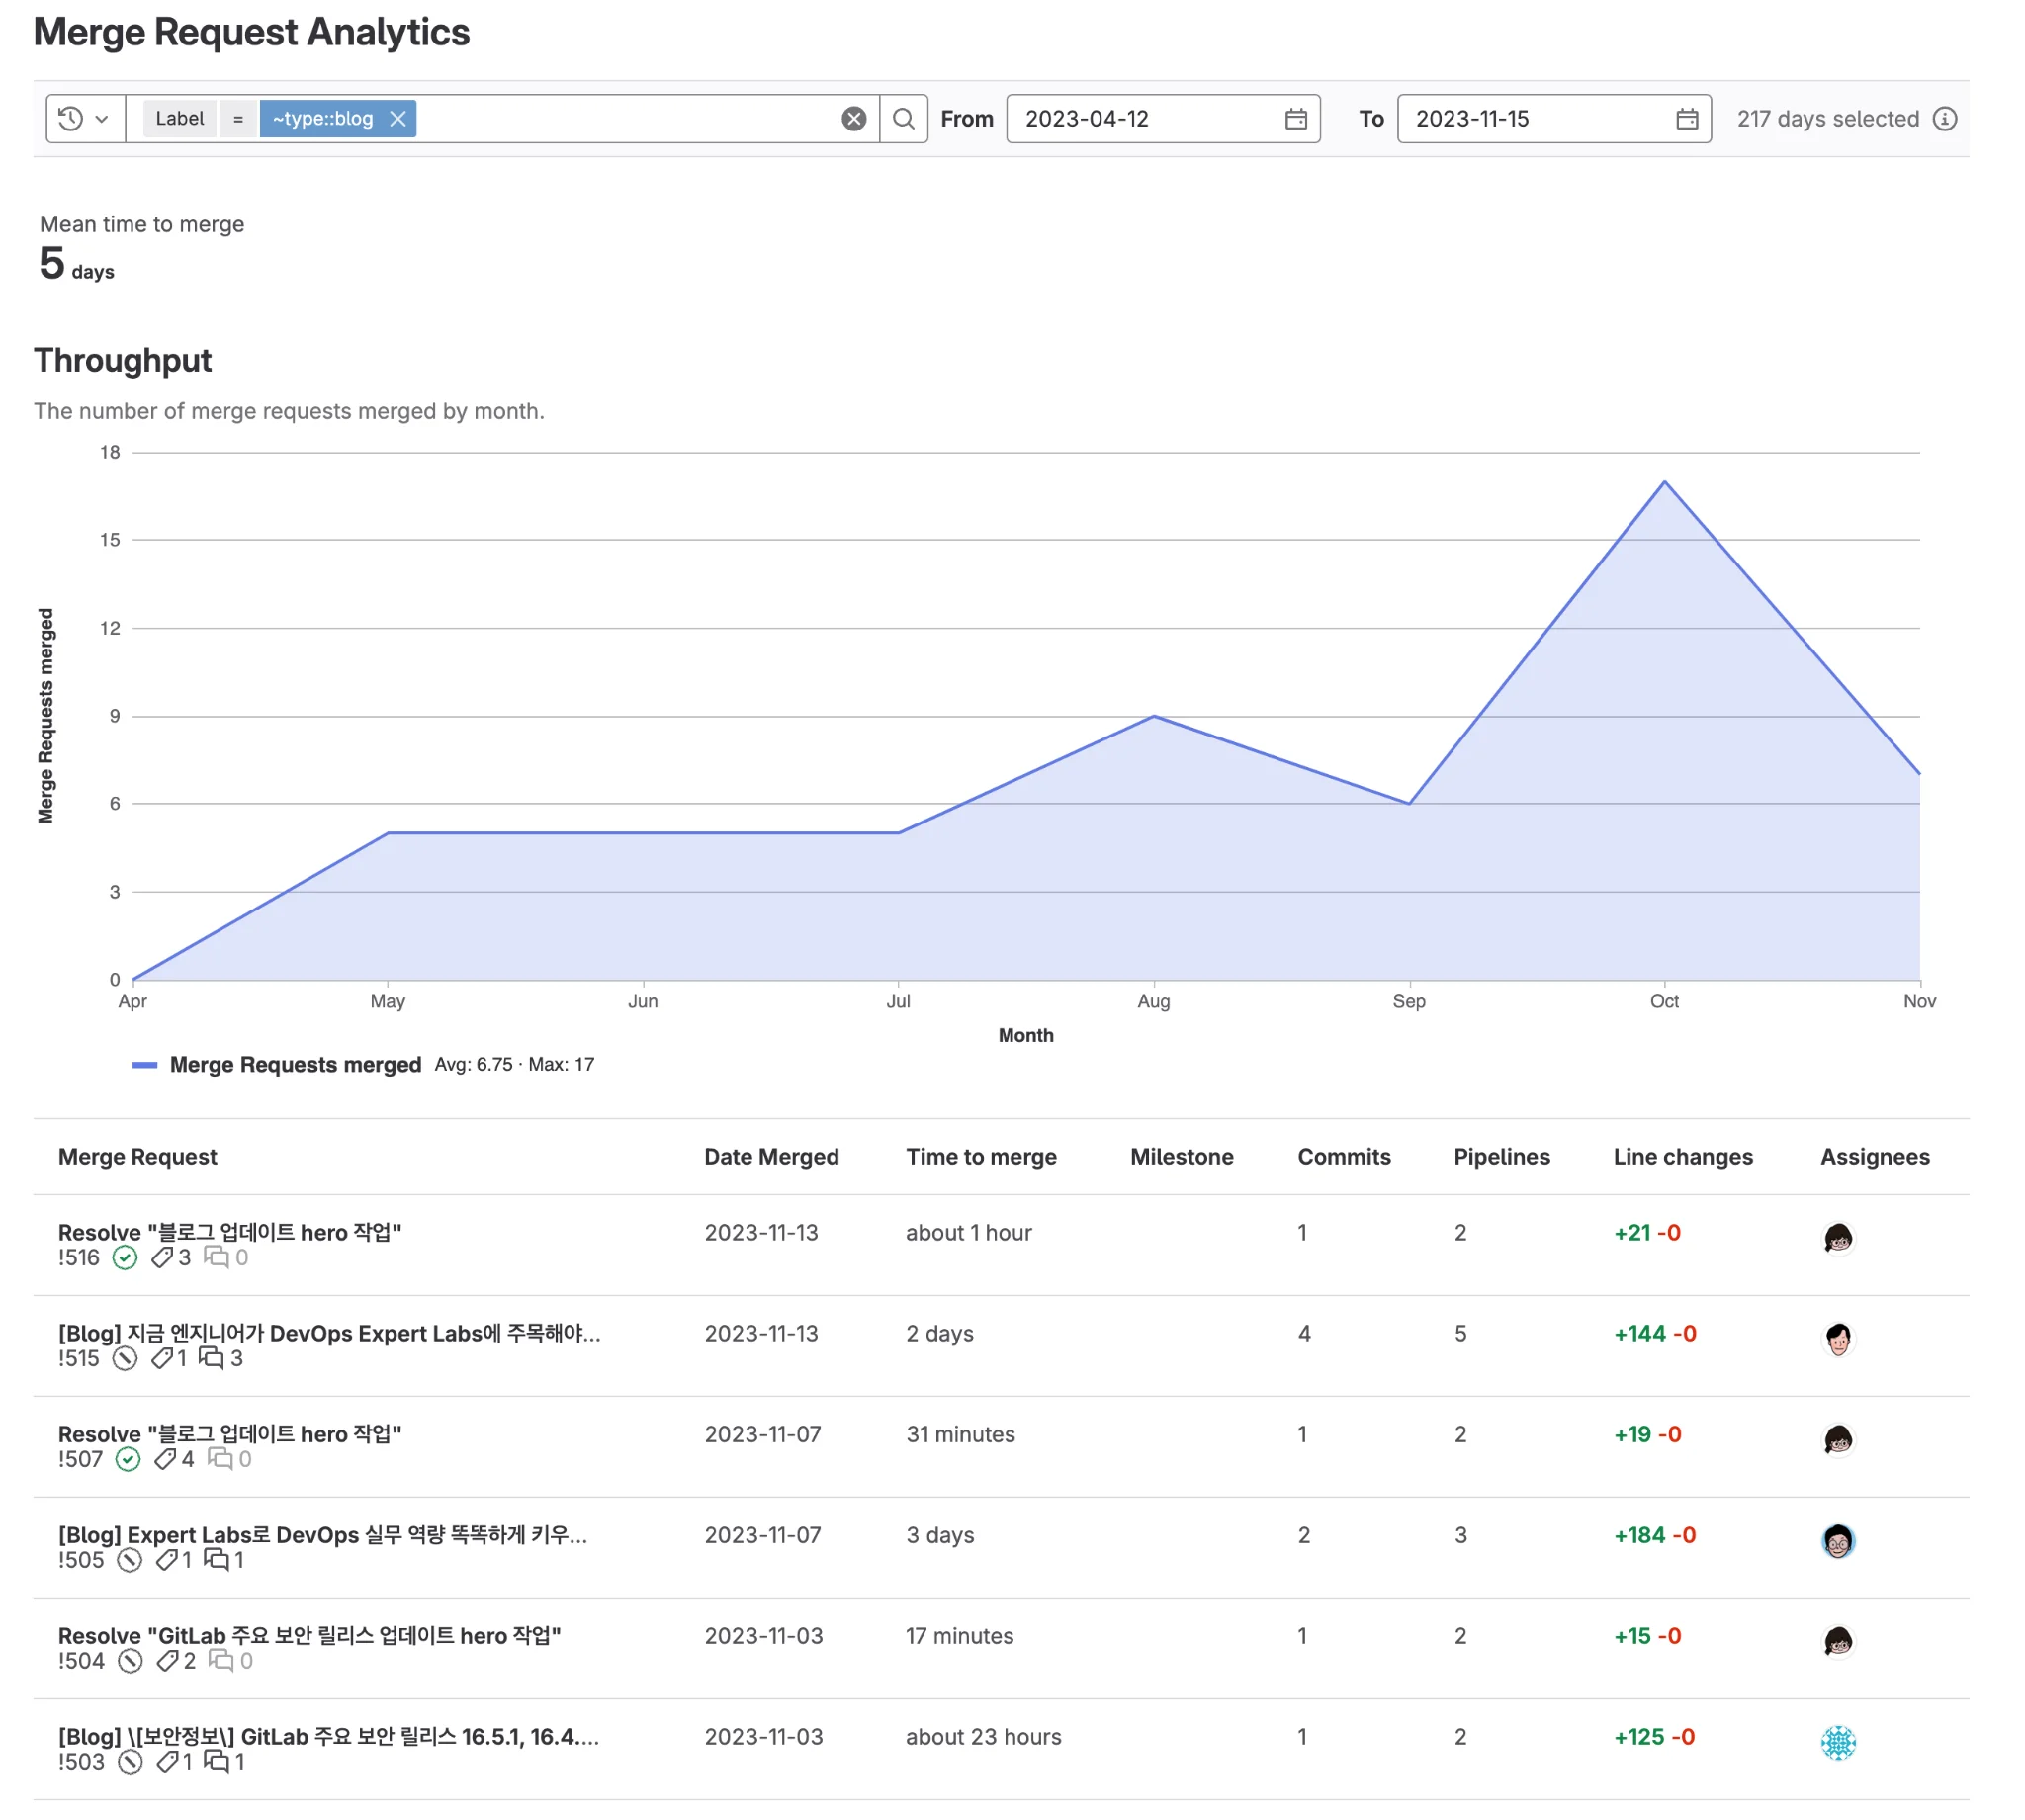Image resolution: width=2025 pixels, height=1820 pixels.
Task: Click the days selected info icon
Action: pos(1944,119)
